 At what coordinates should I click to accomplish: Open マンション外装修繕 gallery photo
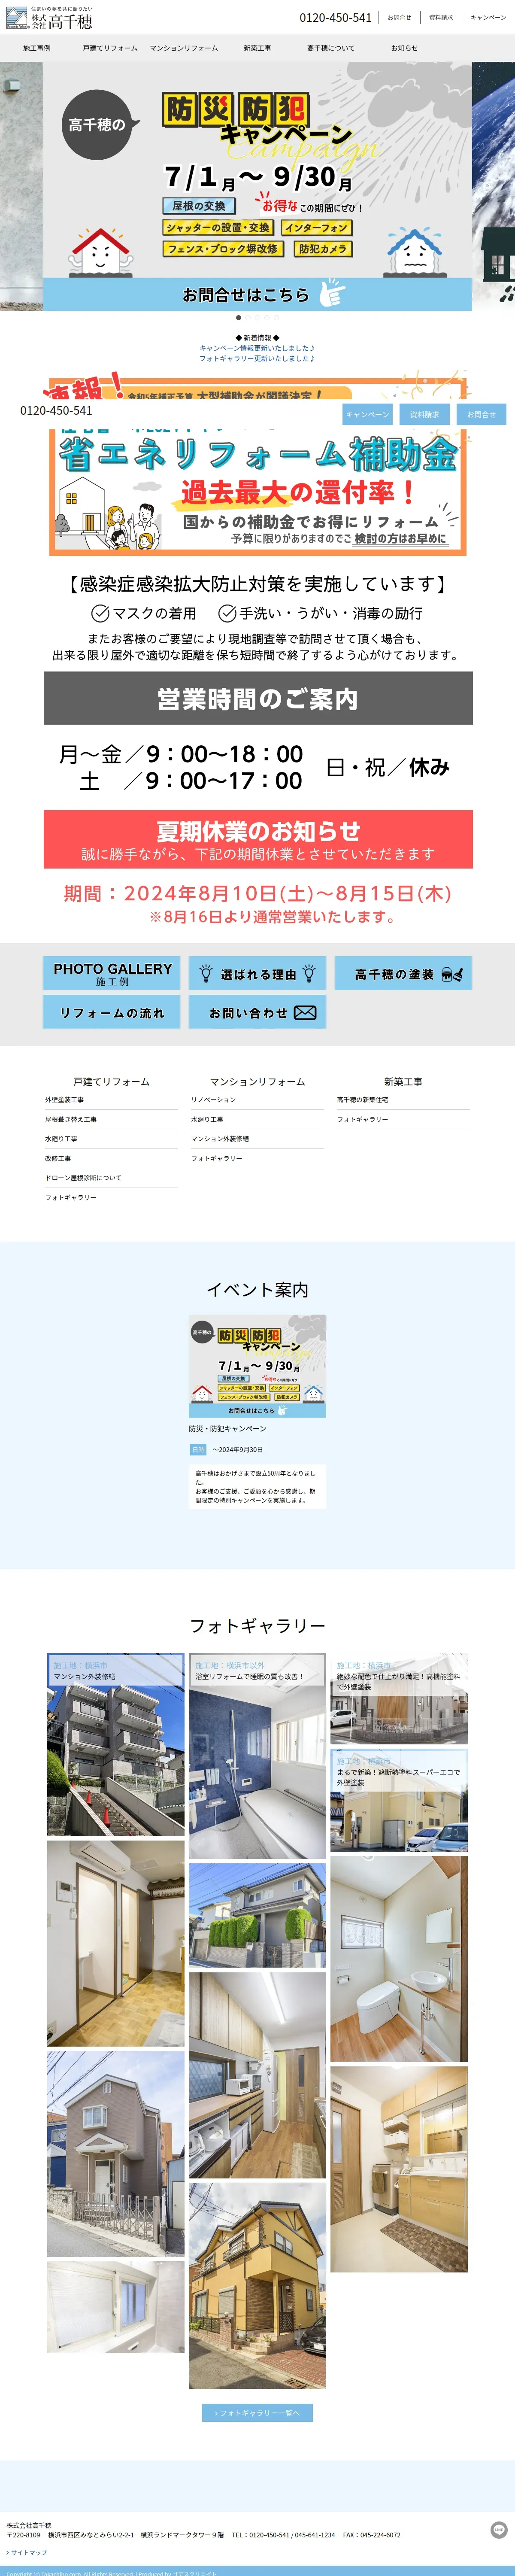pos(116,1745)
